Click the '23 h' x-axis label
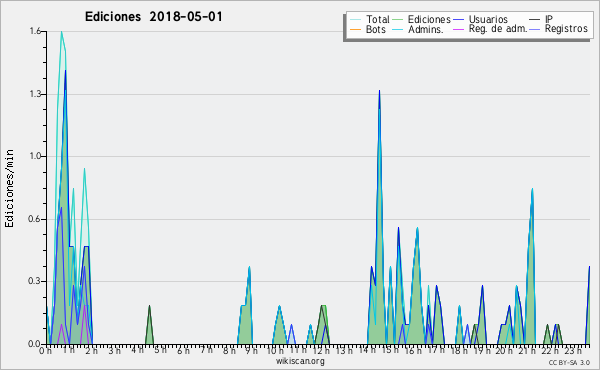The width and height of the screenshot is (600, 370). [573, 350]
